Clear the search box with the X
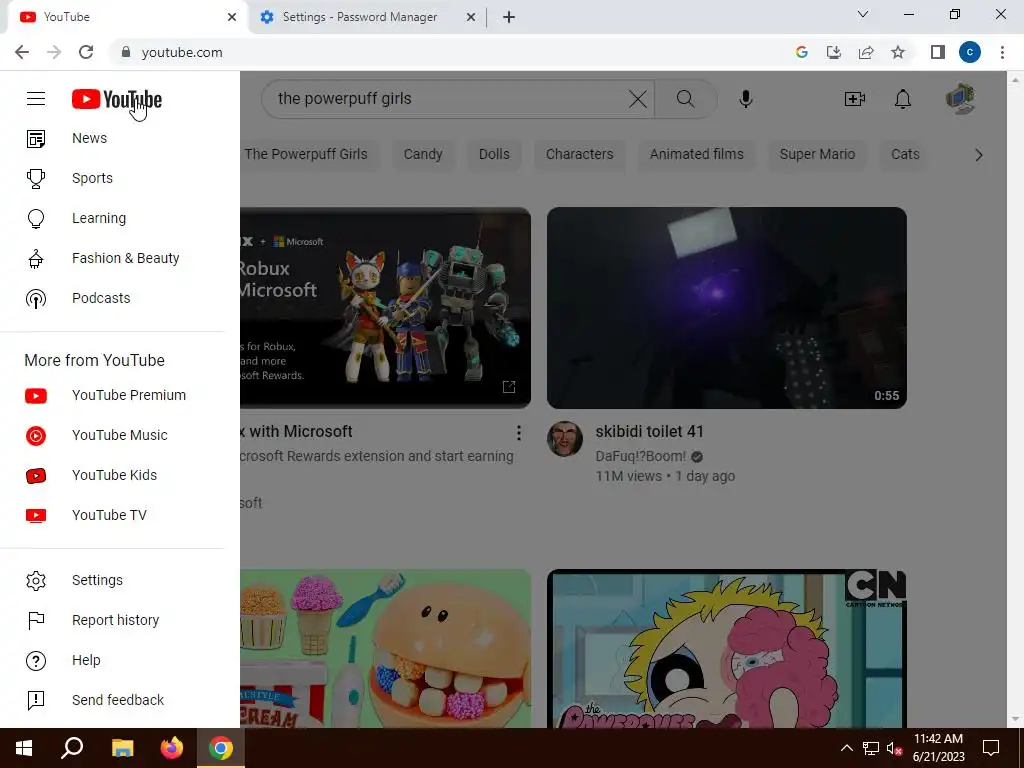This screenshot has height=768, width=1024. pos(637,99)
